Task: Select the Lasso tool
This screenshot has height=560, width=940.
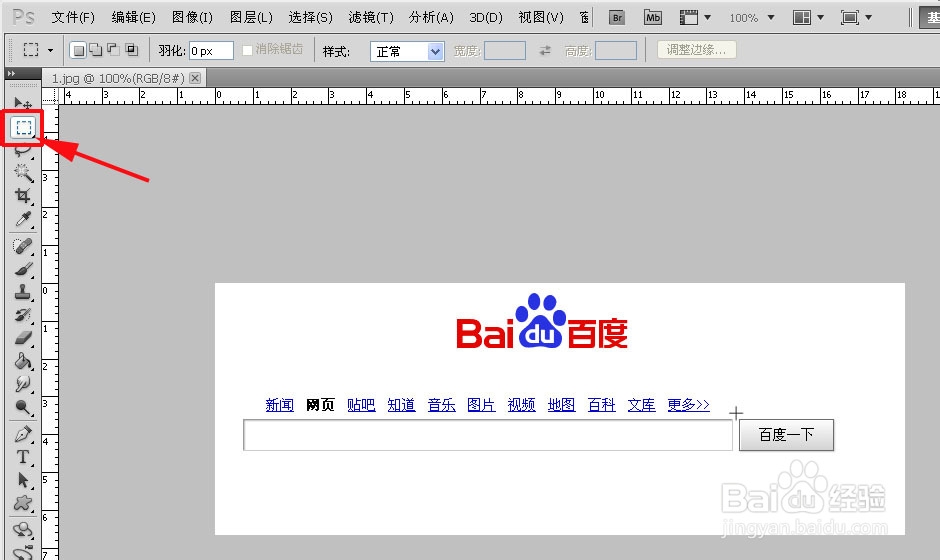Action: 23,150
